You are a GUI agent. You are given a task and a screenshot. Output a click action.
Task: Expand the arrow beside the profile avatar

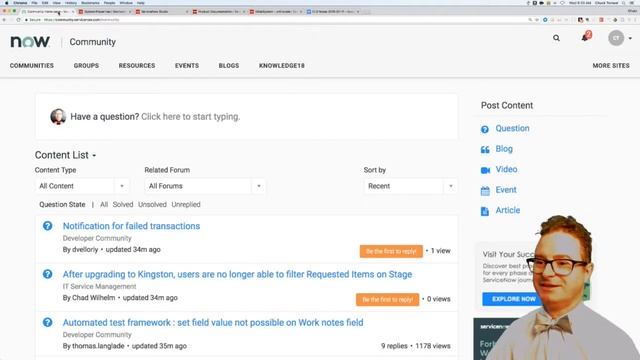coord(630,38)
